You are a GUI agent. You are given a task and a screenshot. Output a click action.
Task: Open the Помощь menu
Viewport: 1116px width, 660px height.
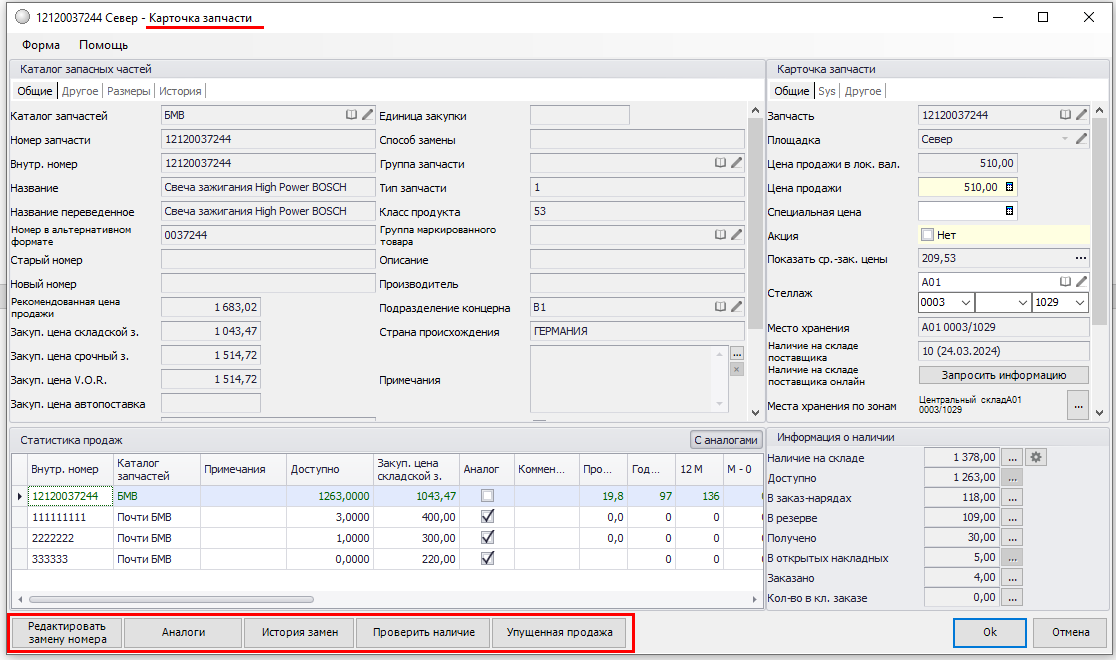point(103,45)
